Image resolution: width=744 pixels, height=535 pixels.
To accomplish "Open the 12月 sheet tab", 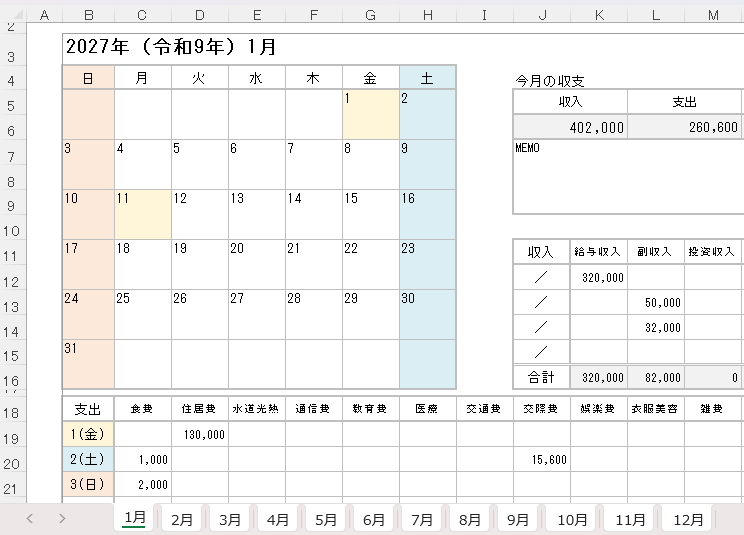I will click(688, 519).
